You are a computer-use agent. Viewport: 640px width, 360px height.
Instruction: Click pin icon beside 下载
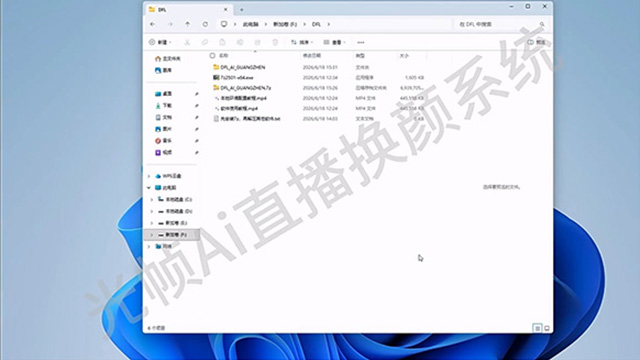[196, 106]
